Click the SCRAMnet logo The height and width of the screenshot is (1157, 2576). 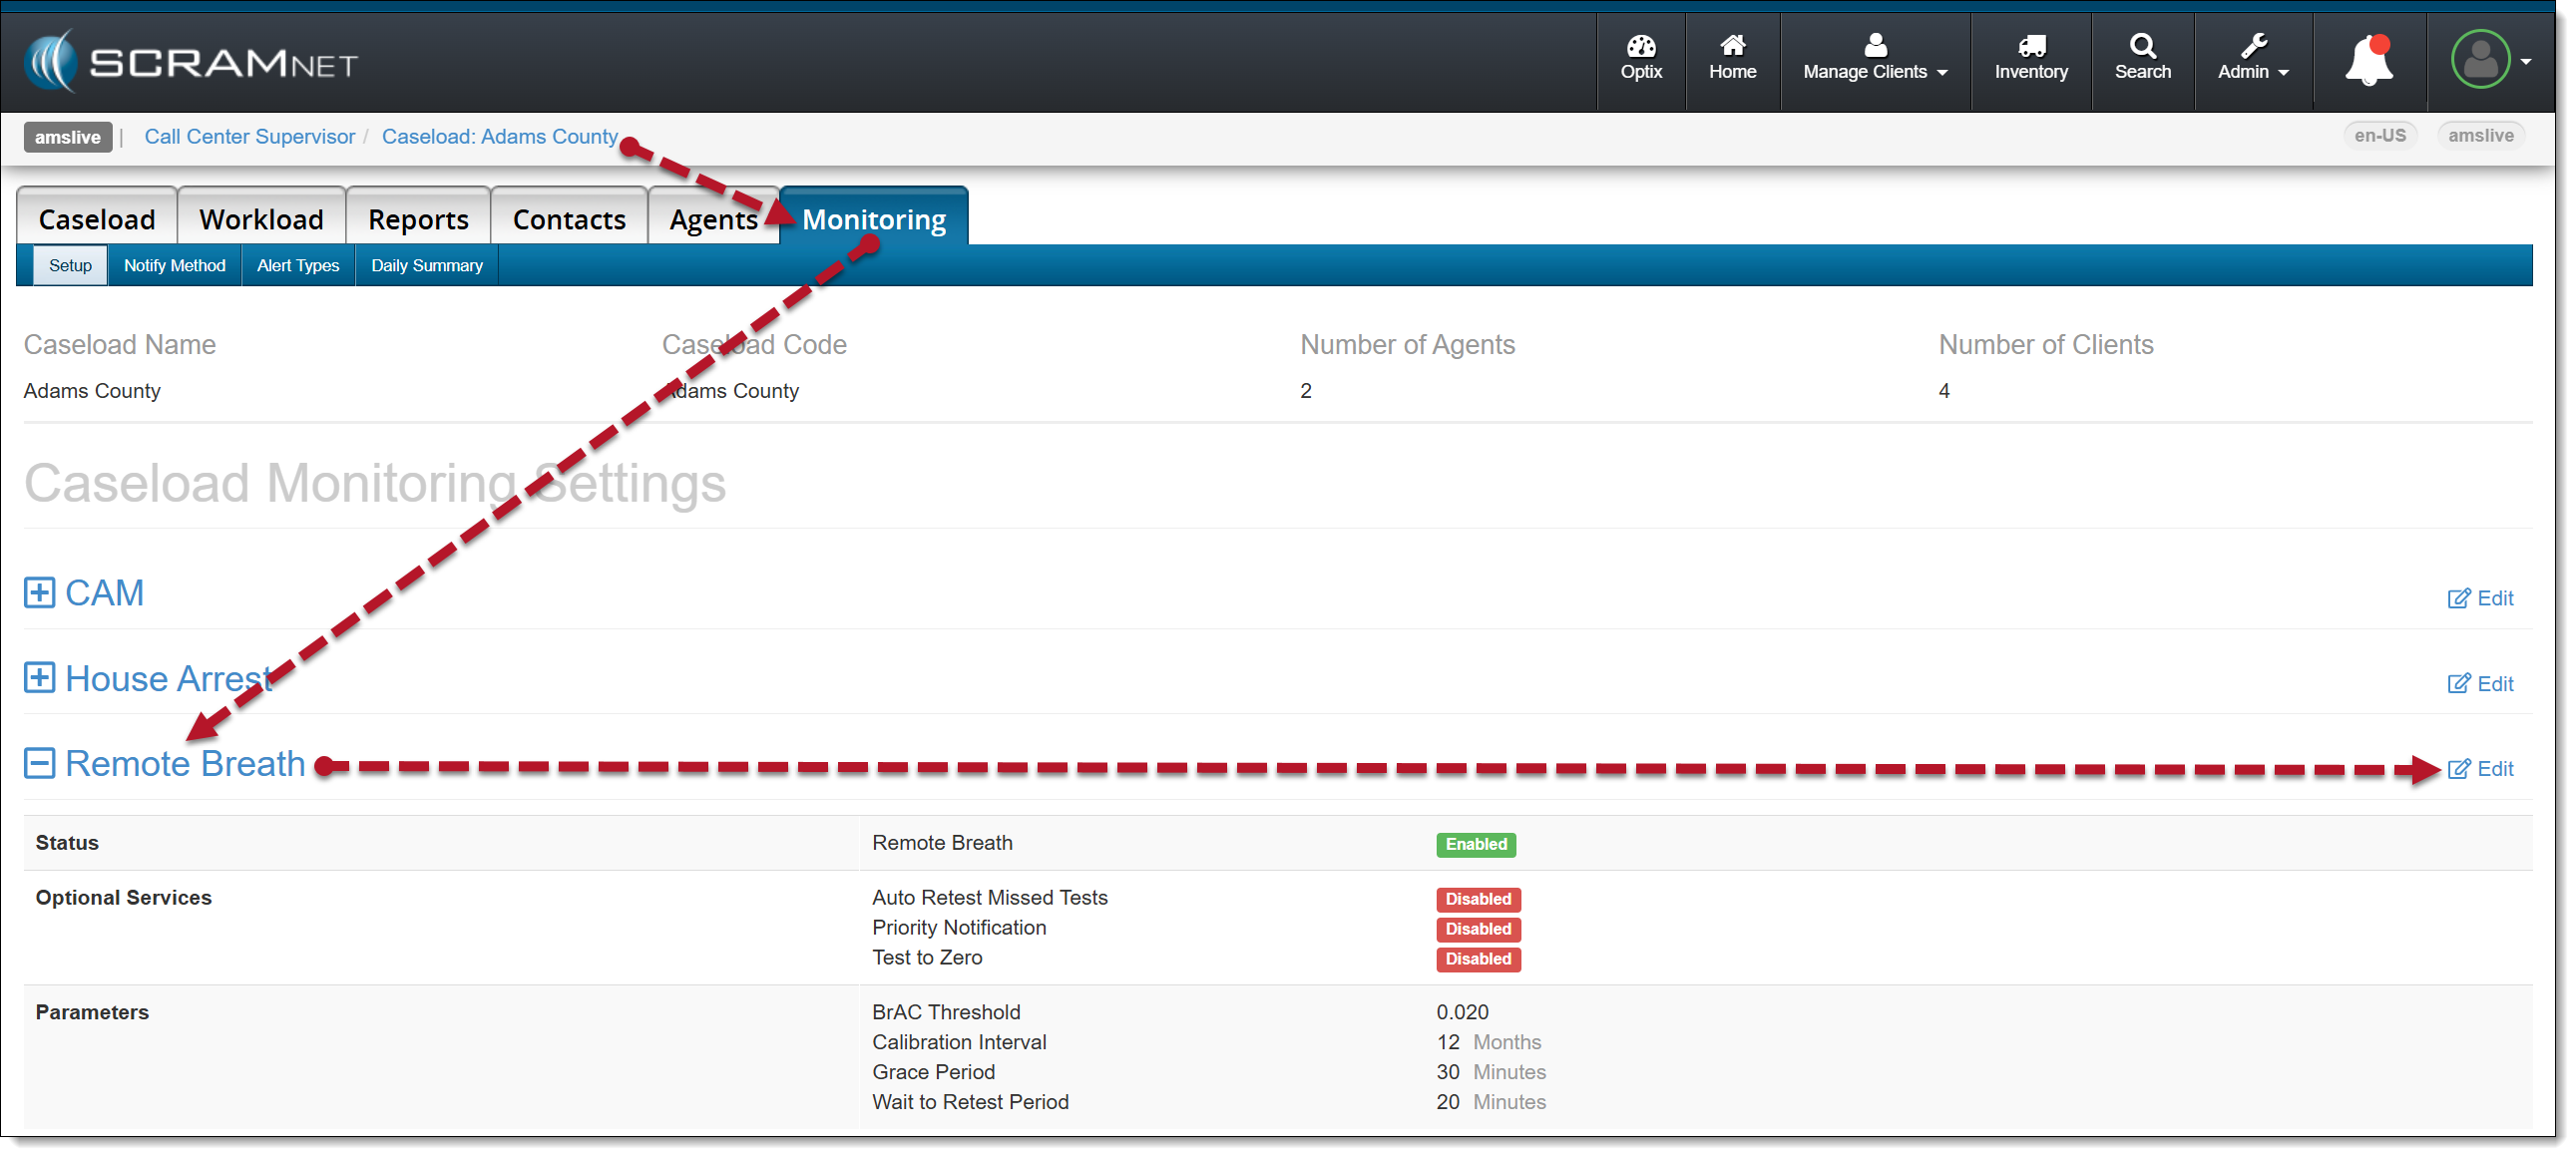tap(190, 62)
